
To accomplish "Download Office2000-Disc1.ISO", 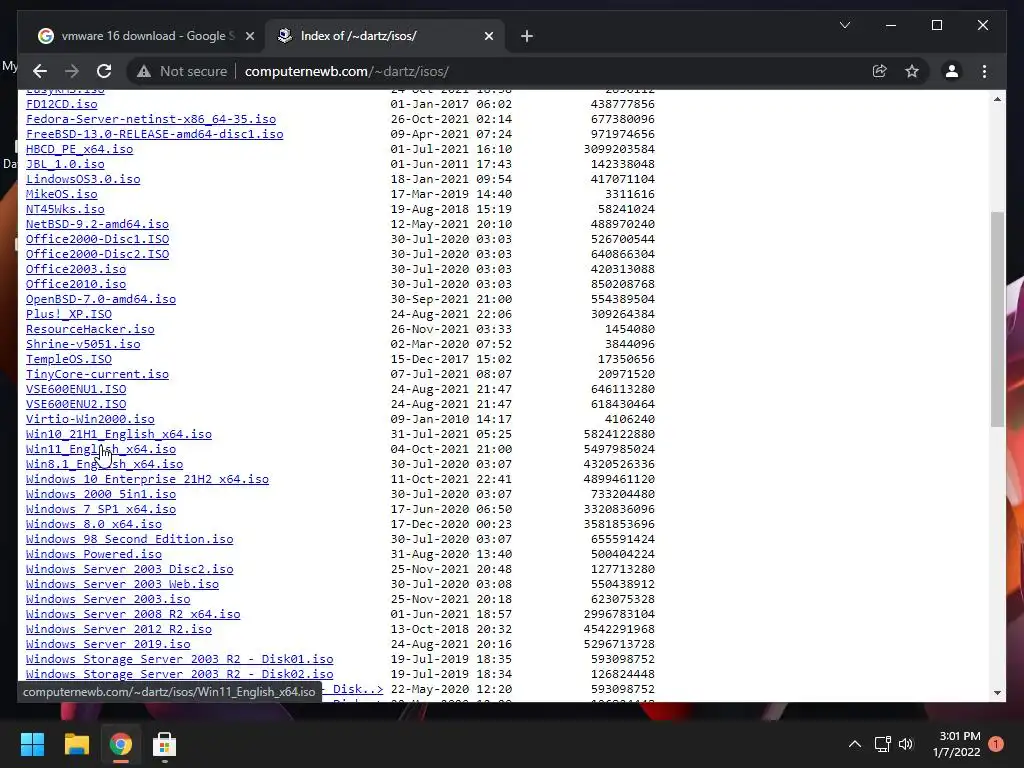I will [x=97, y=239].
